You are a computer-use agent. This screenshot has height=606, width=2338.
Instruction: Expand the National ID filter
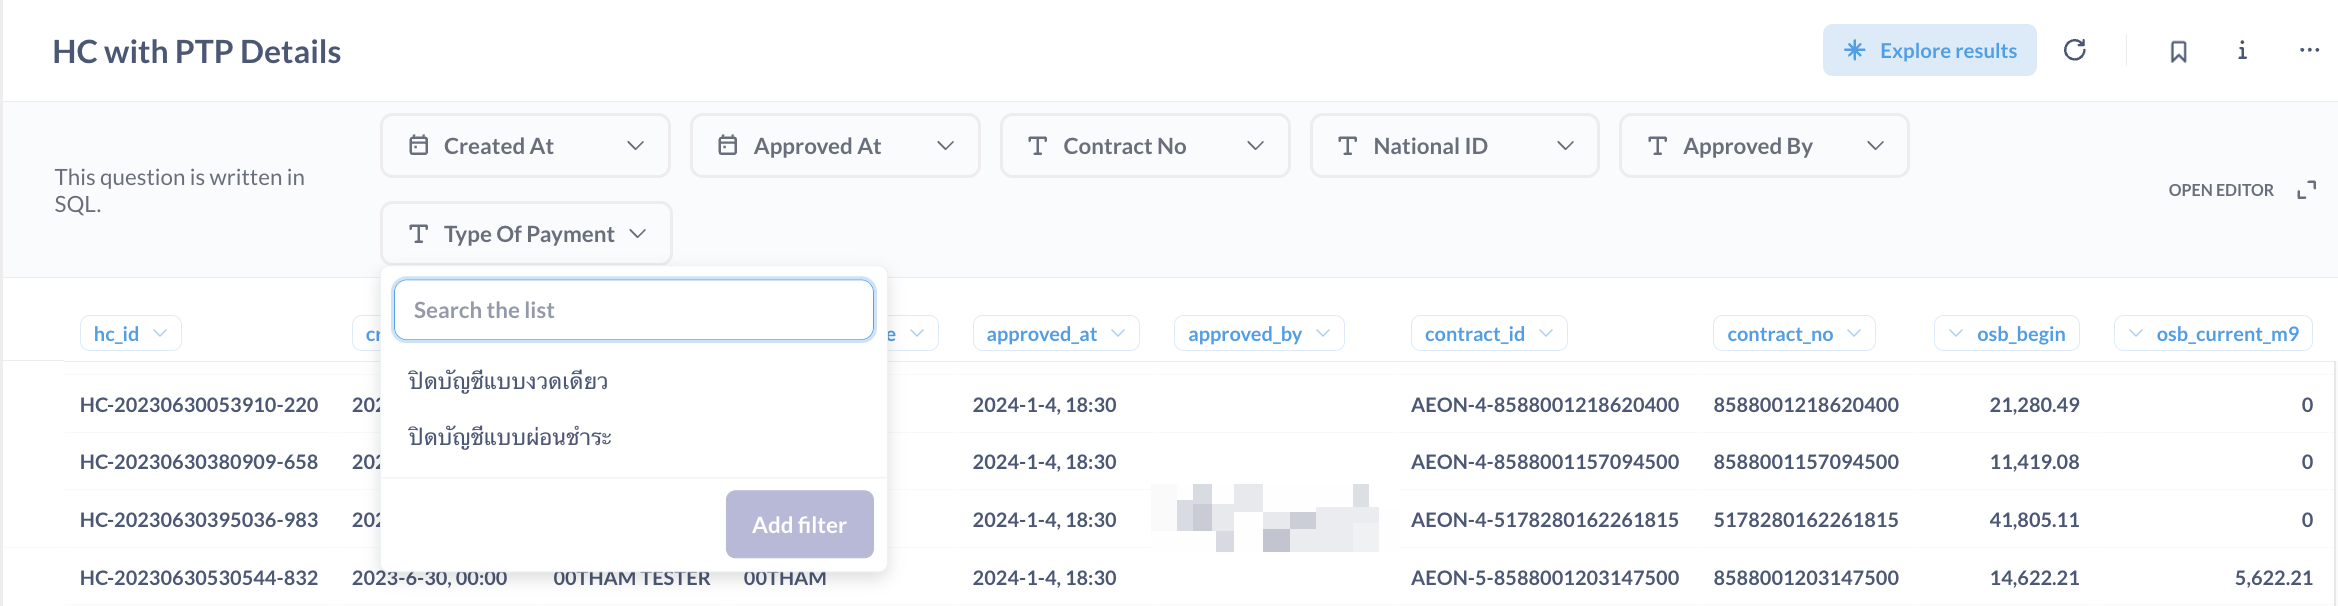point(1454,146)
